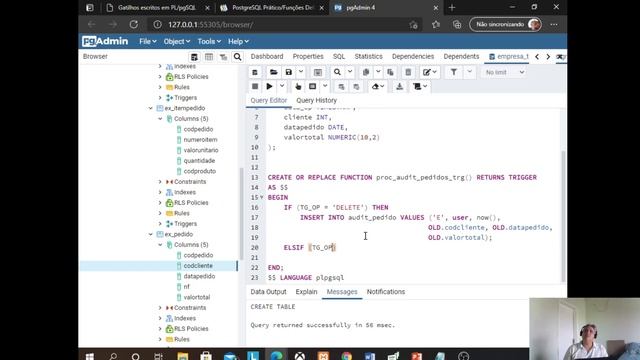The image size is (640, 360).
Task: Click the Explain hand-pointer icon
Action: tap(298, 87)
